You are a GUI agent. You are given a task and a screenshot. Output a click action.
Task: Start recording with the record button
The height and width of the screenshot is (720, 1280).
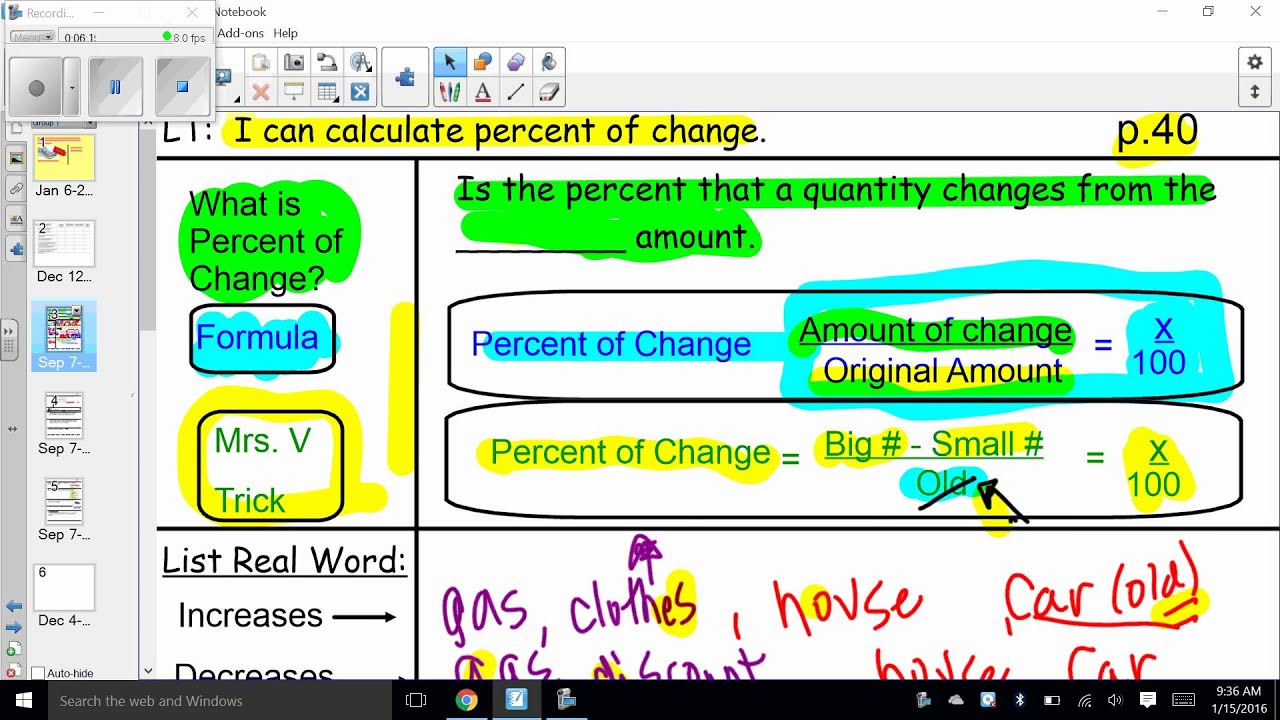pos(37,87)
